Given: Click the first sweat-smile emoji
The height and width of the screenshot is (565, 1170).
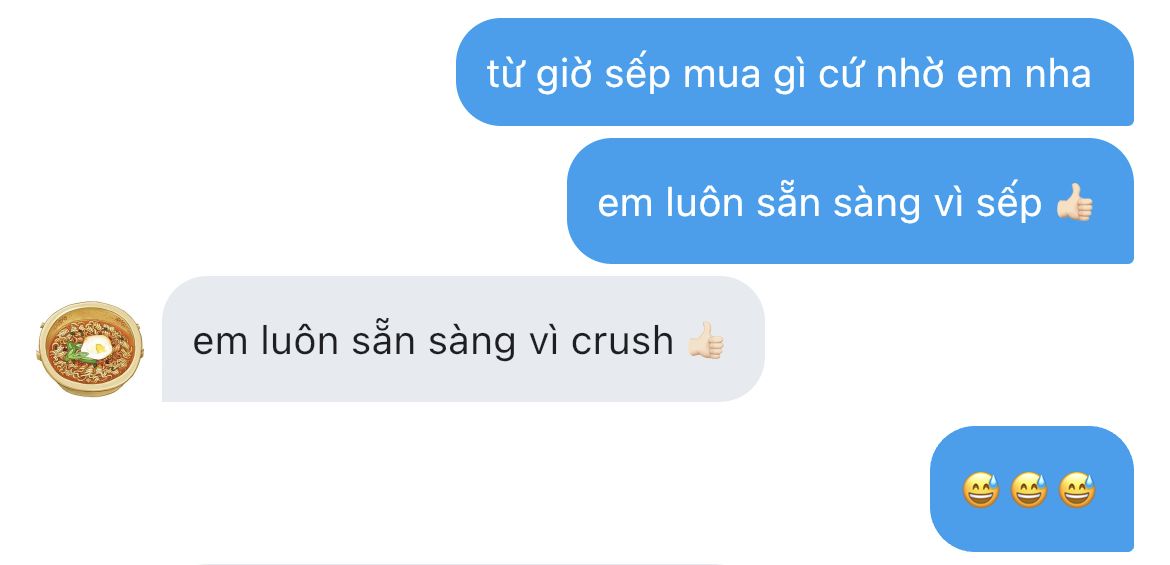Looking at the screenshot, I should 980,490.
